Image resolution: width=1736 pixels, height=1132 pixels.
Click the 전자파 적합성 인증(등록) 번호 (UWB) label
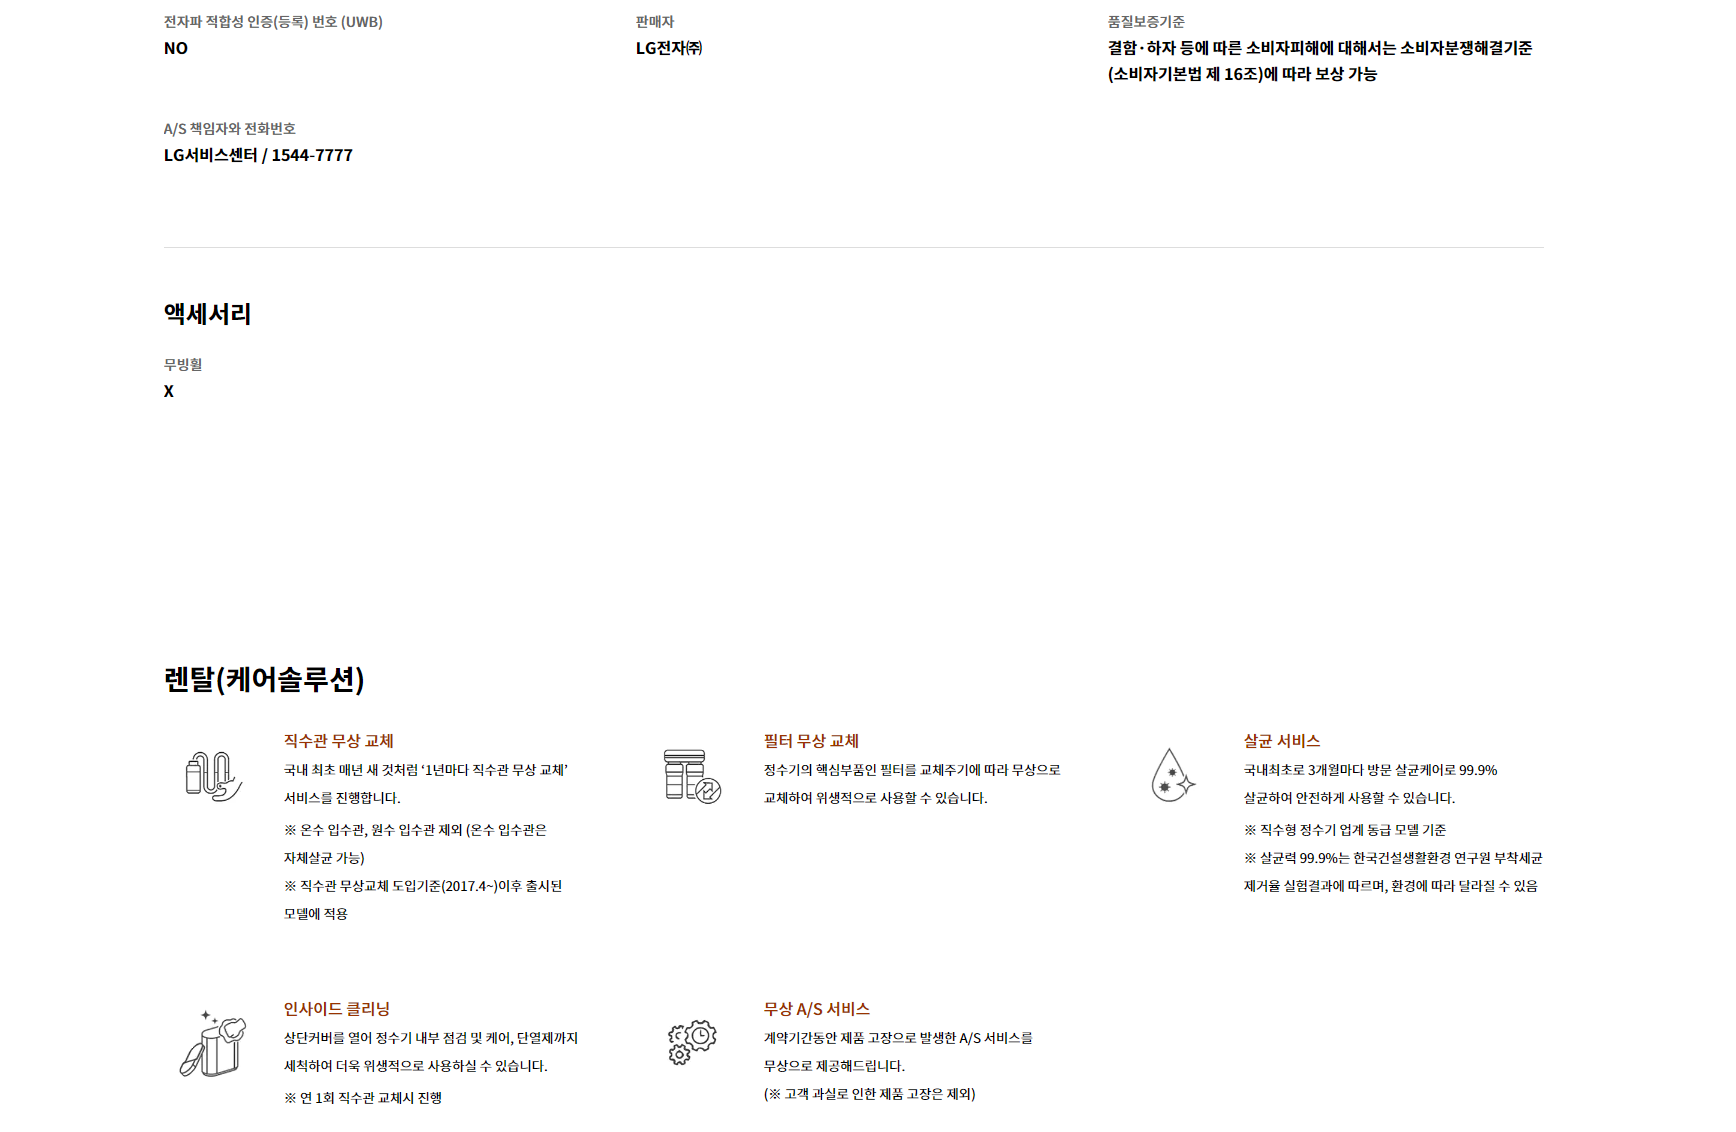point(273,22)
